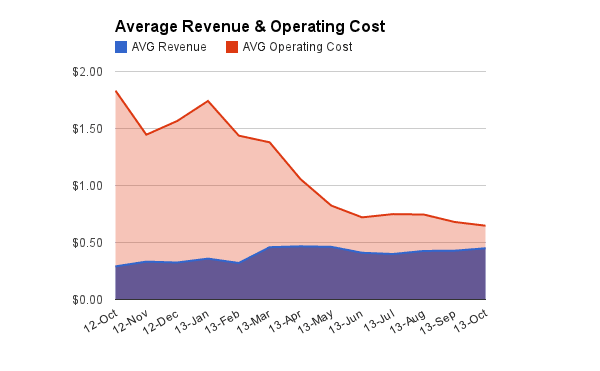Click the 13-May x-axis label

coord(315,322)
